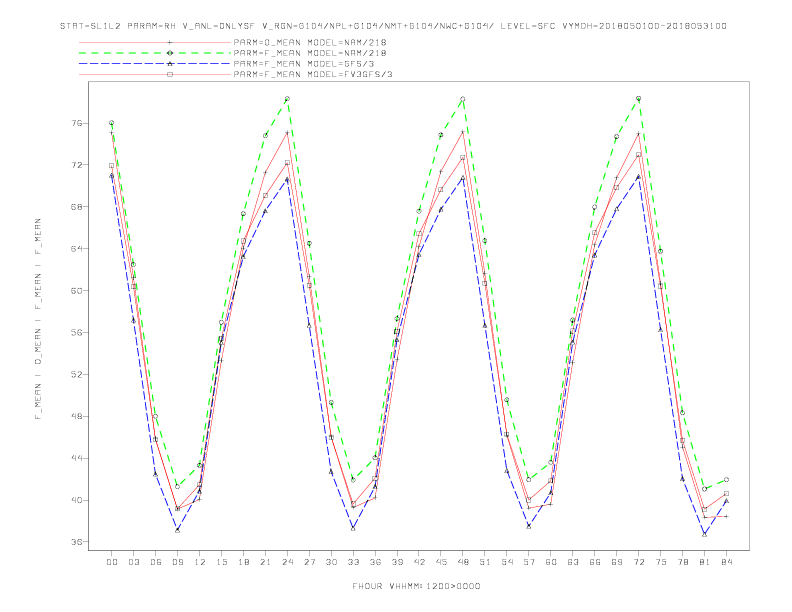Click x-axis forecast hour label 36

pos(375,562)
